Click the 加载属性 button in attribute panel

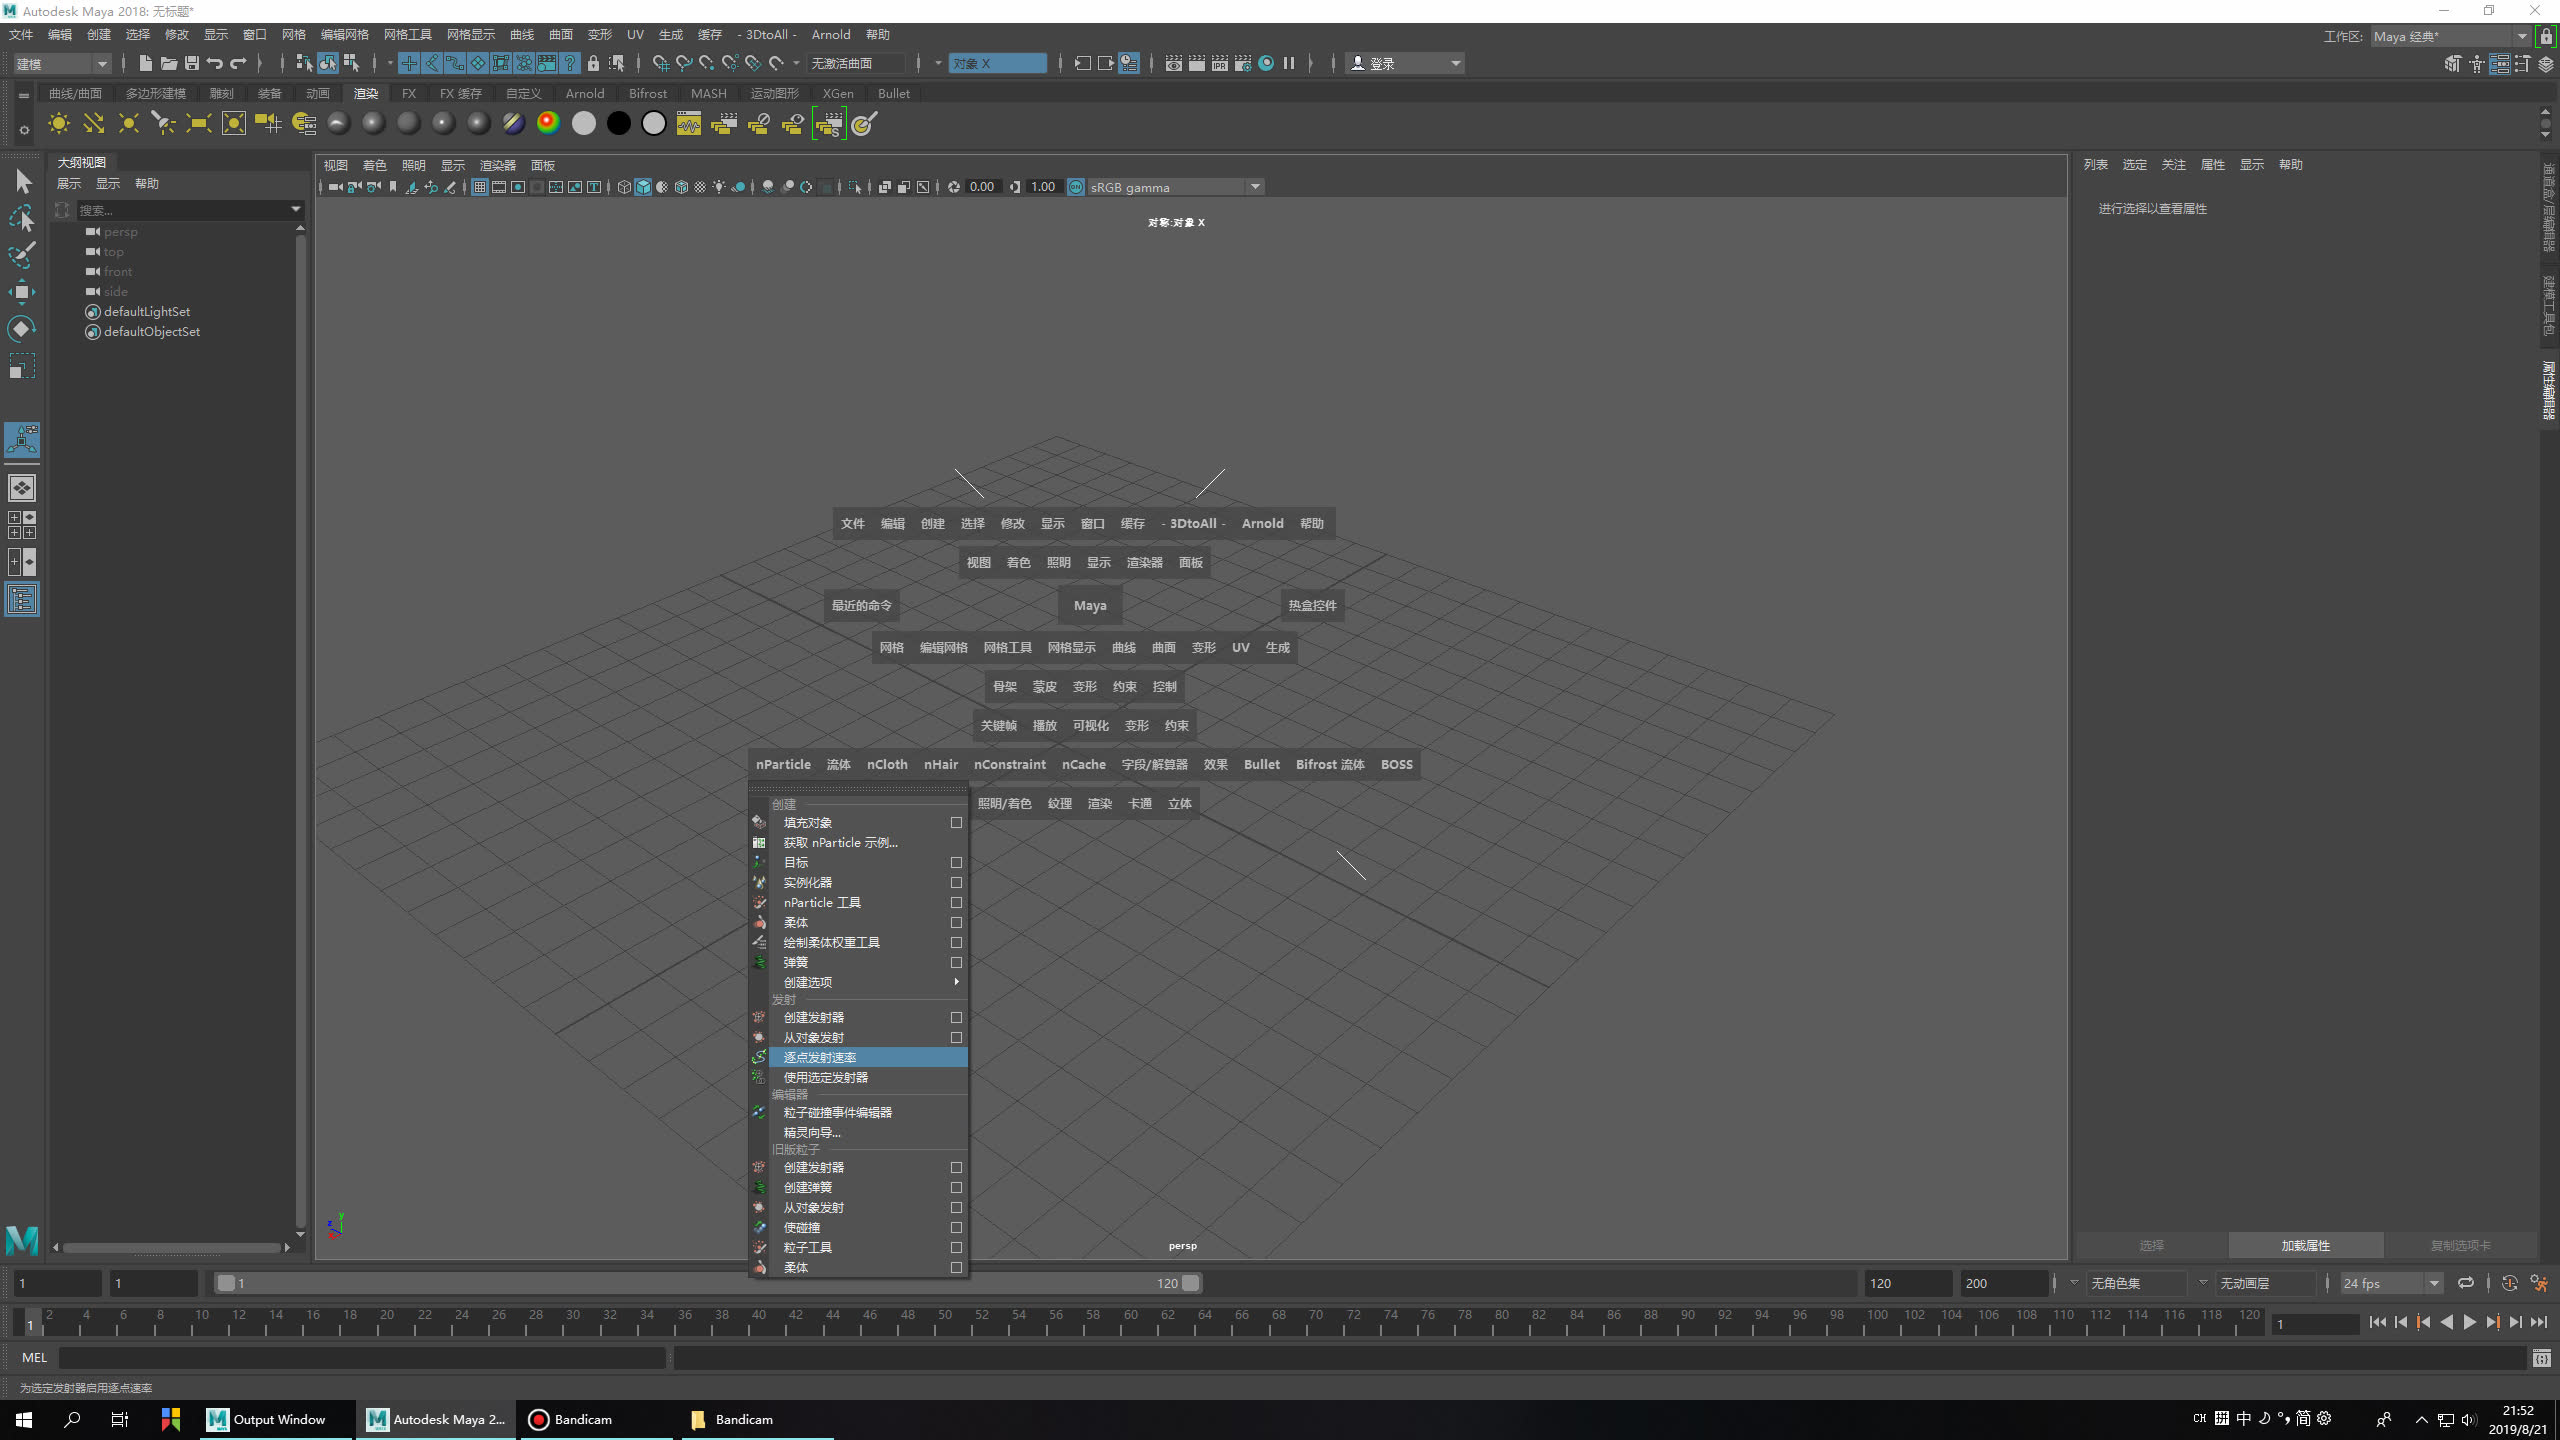tap(2305, 1245)
